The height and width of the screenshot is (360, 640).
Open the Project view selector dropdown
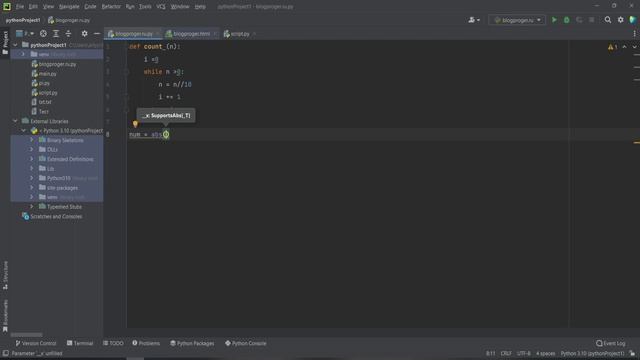[x=25, y=33]
